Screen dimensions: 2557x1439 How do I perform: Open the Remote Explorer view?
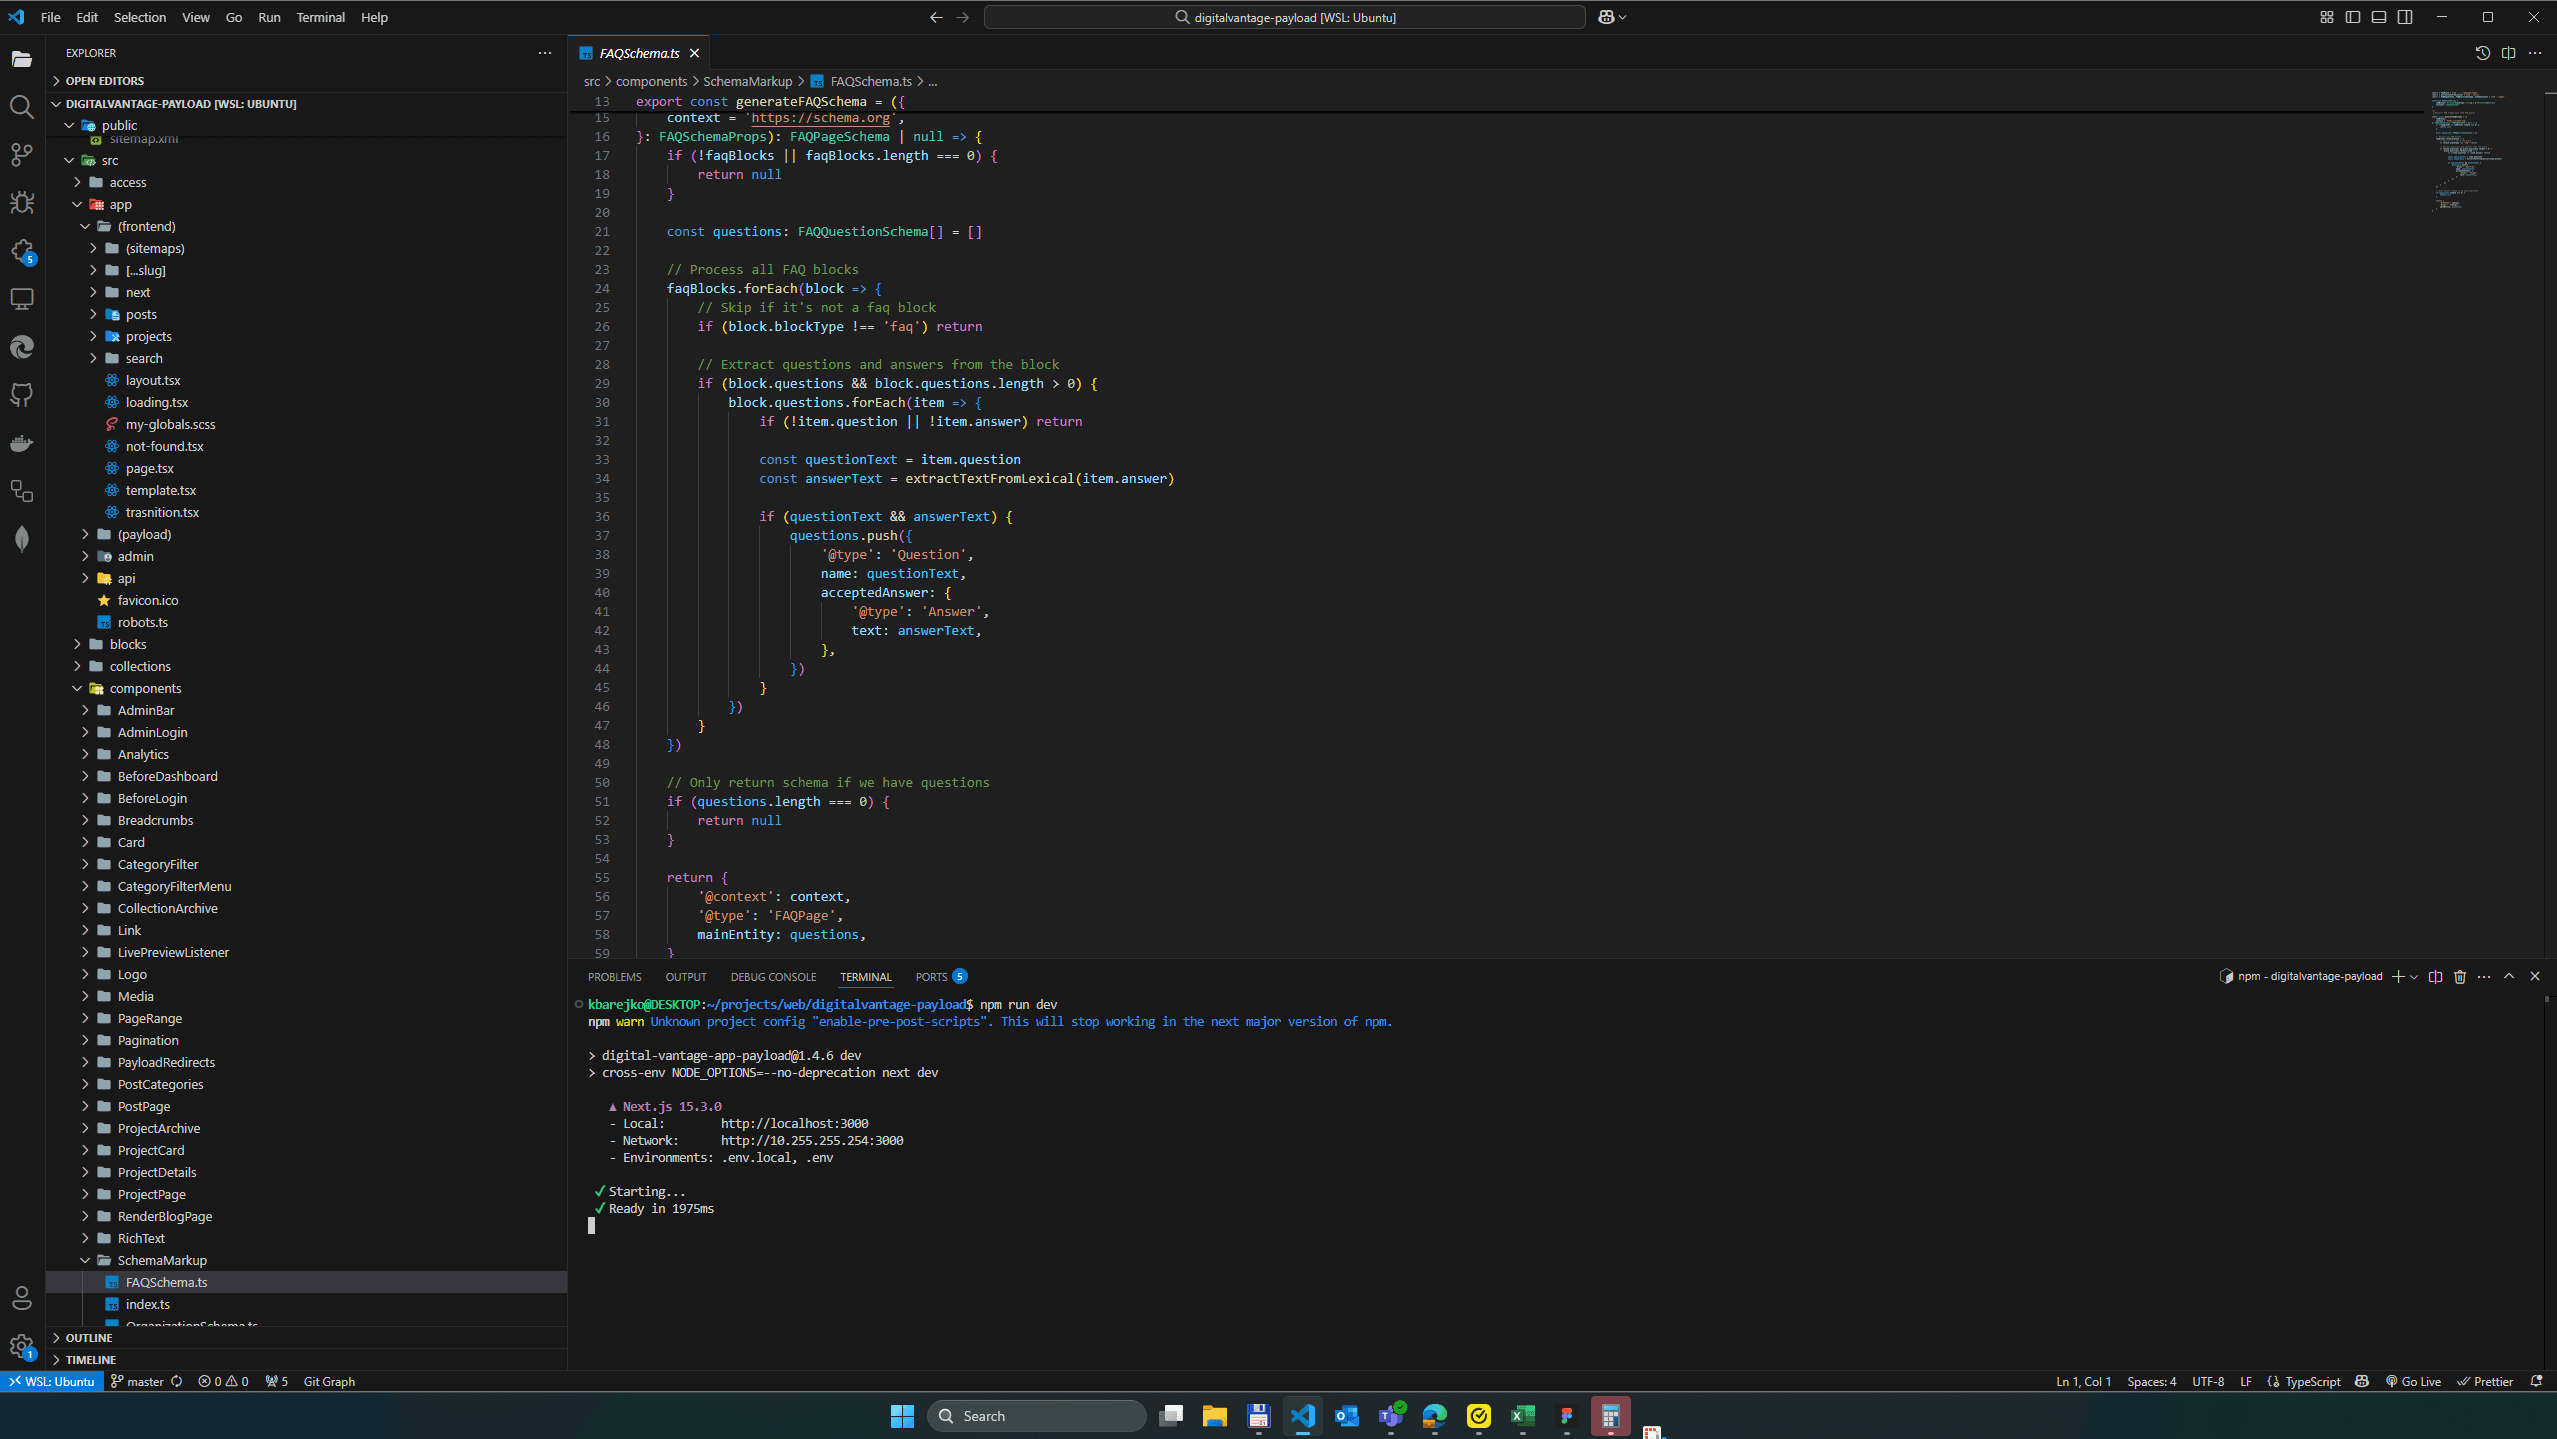click(x=22, y=298)
